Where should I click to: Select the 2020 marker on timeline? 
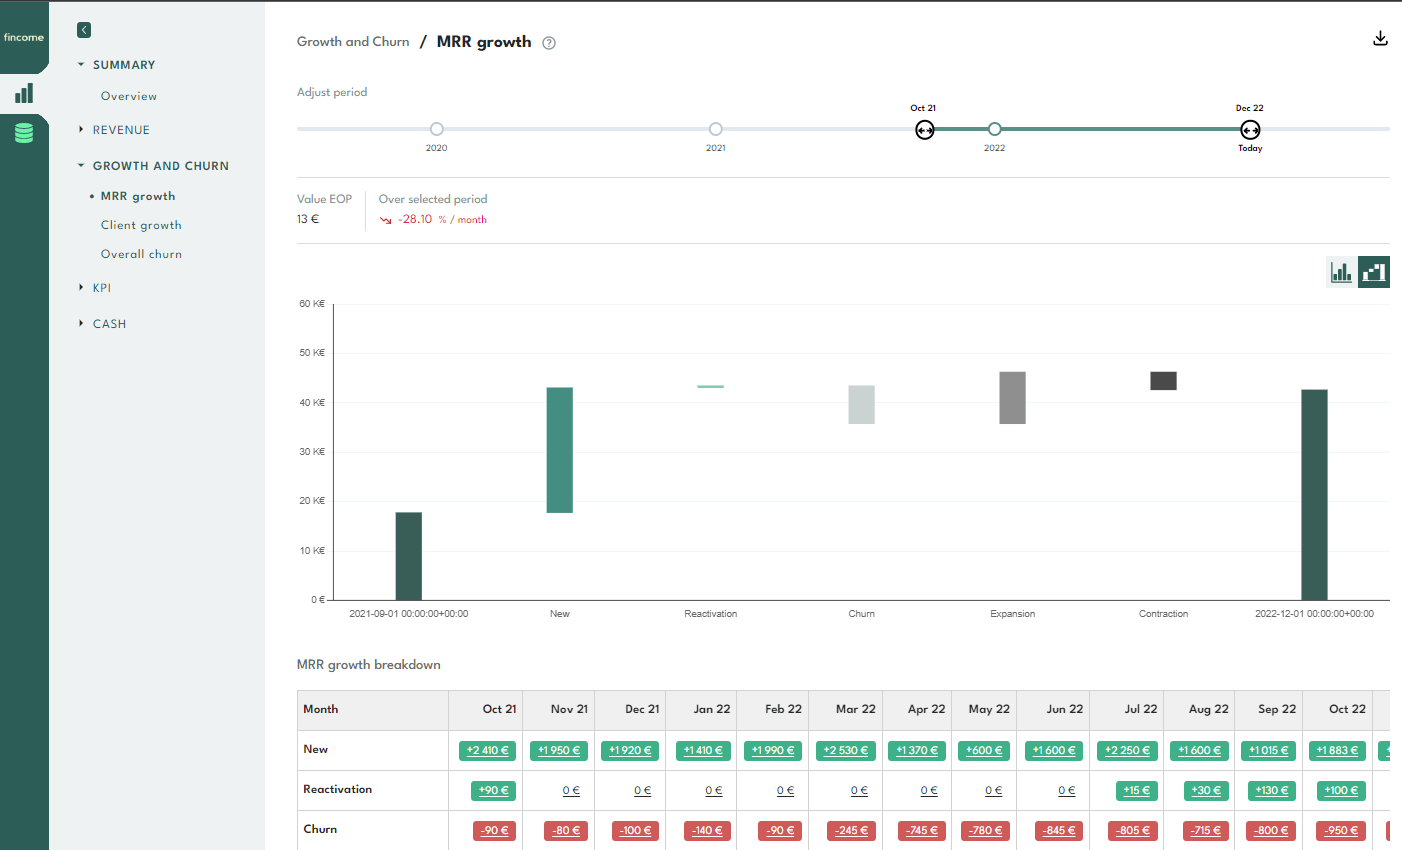437,129
